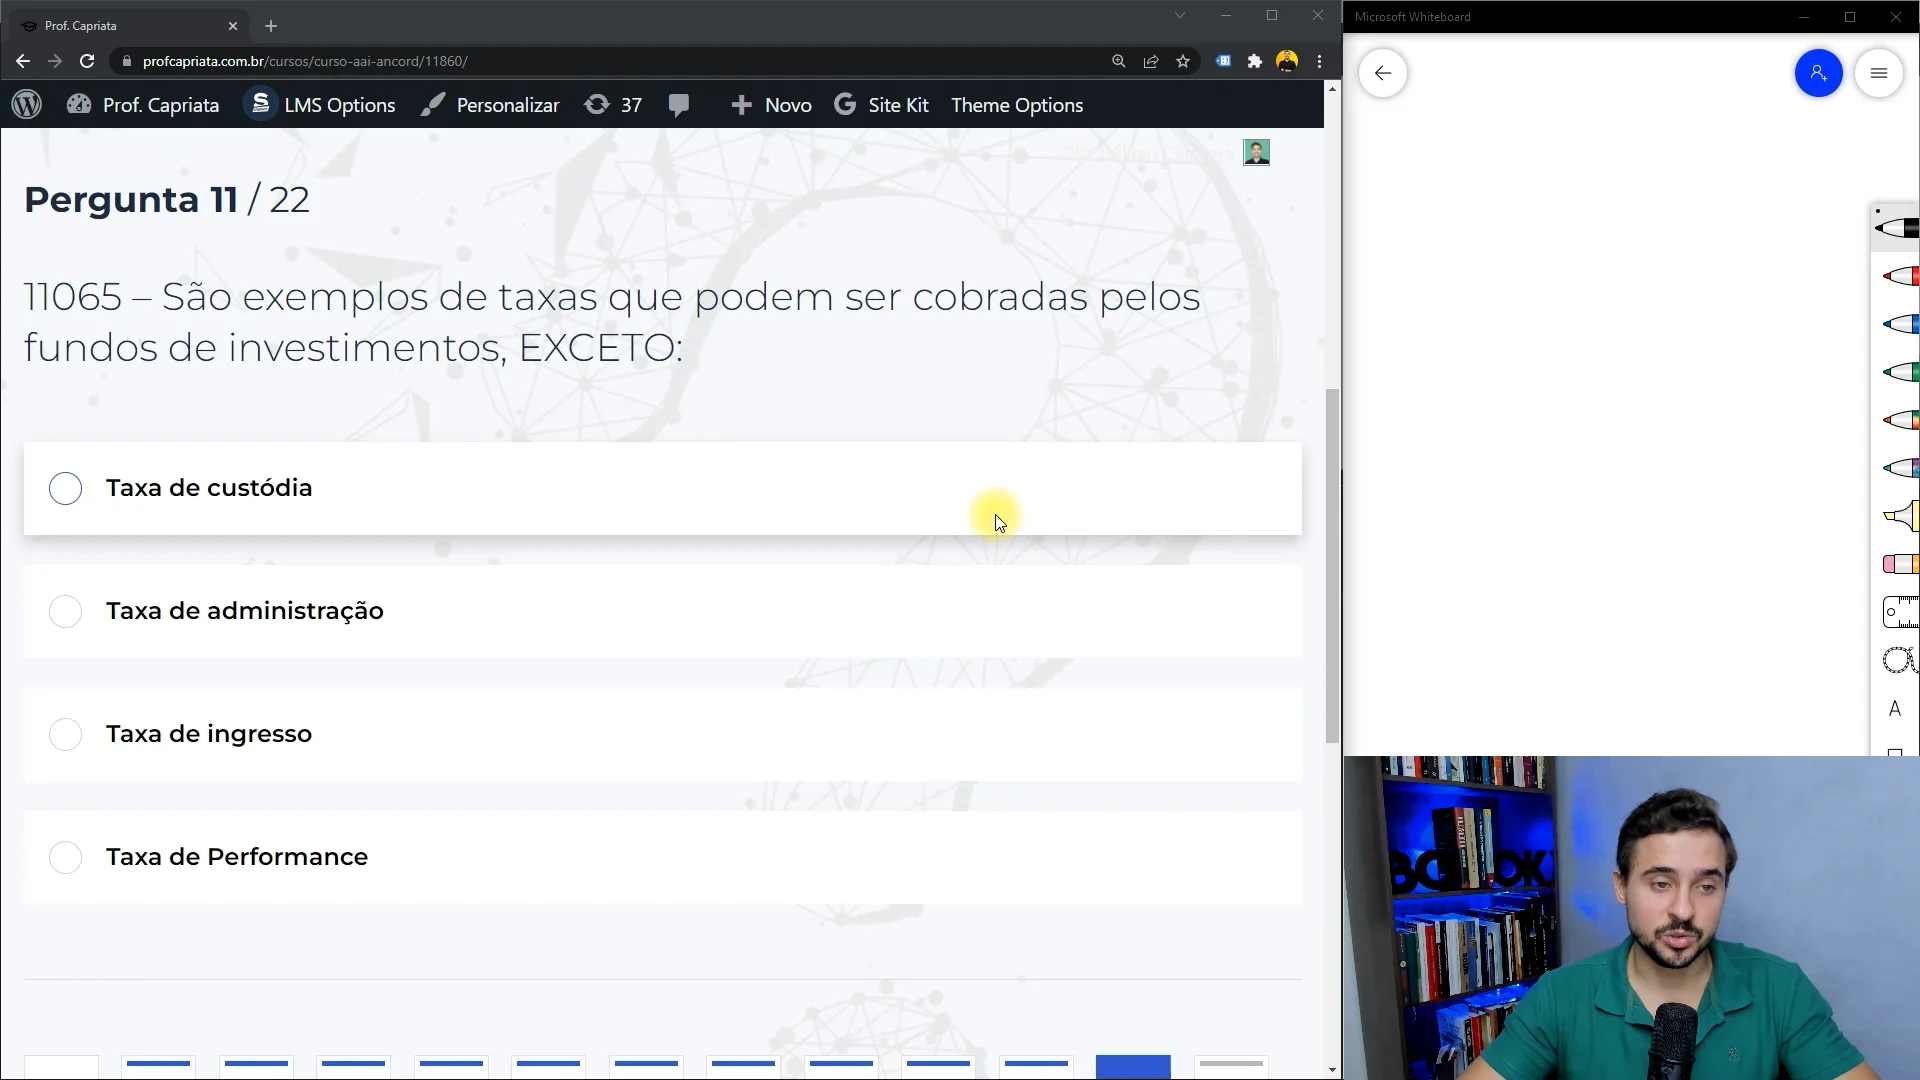Image resolution: width=1920 pixels, height=1080 pixels.
Task: Select the black pen tool
Action: [x=1897, y=228]
